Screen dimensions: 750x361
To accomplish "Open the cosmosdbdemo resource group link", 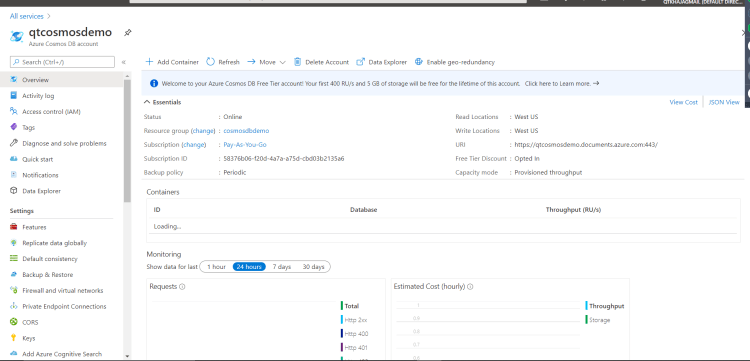I will point(246,131).
